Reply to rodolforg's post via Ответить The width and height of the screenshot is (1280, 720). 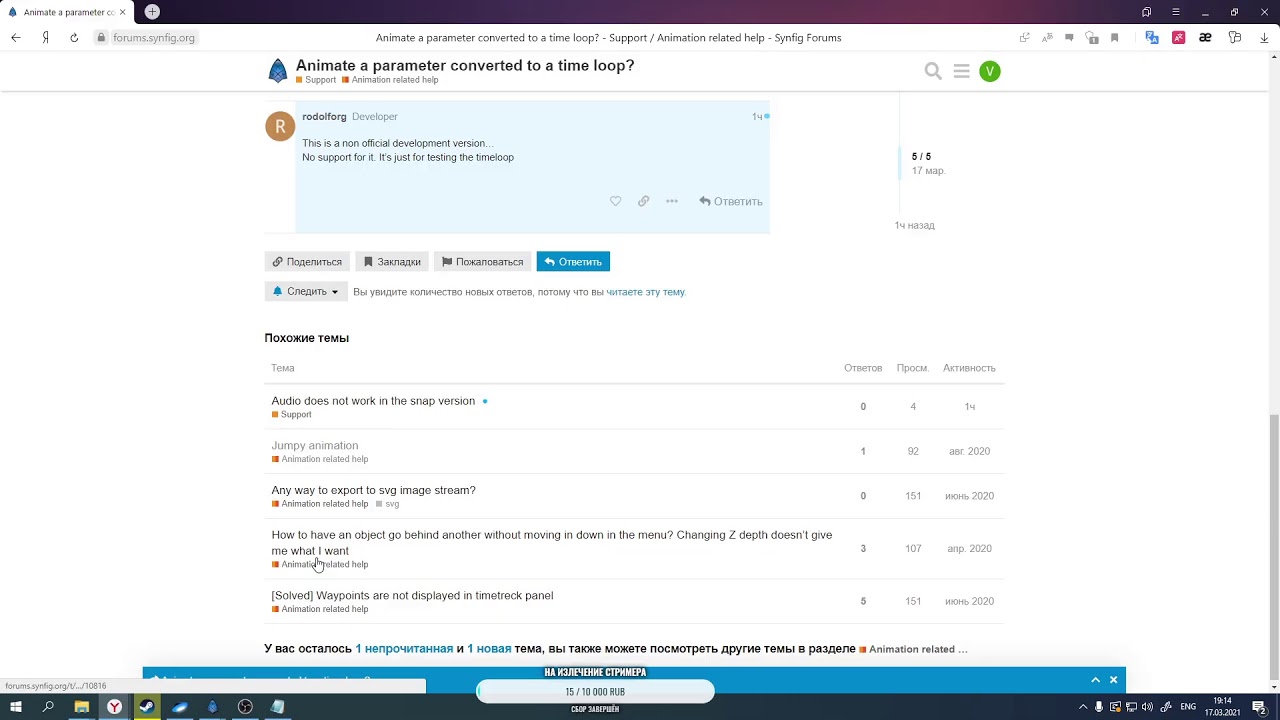(731, 201)
